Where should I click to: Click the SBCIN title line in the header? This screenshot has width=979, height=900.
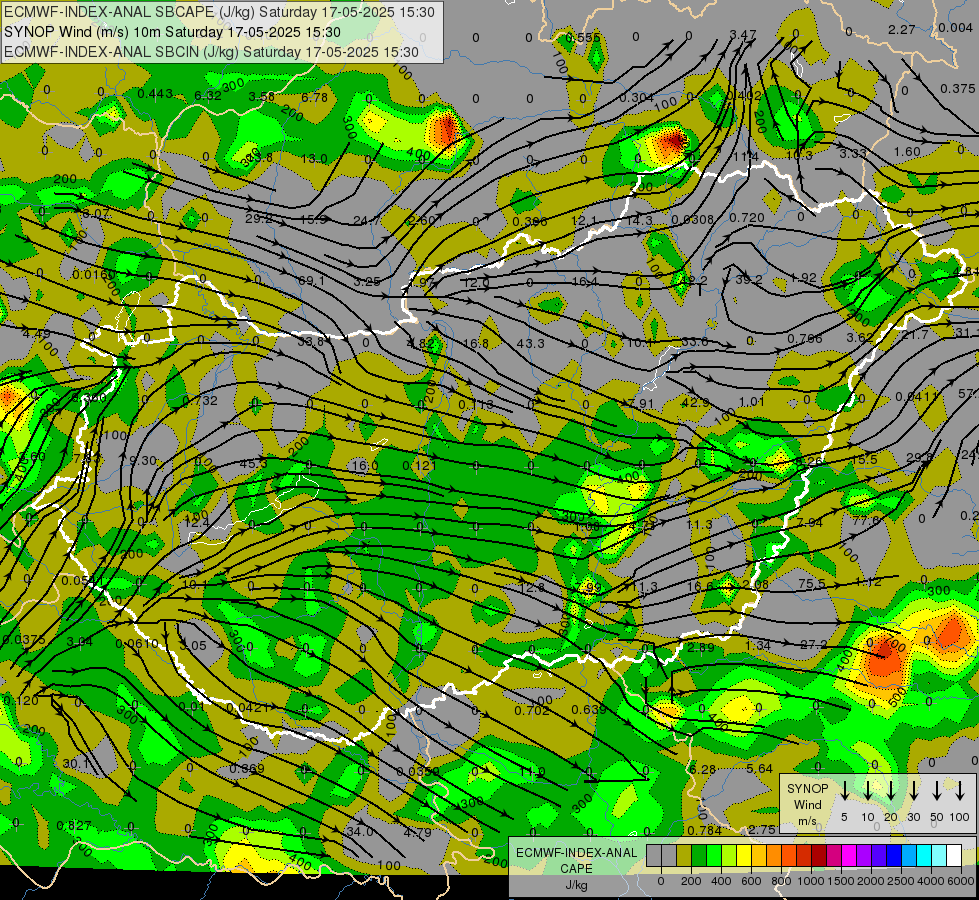(x=211, y=52)
